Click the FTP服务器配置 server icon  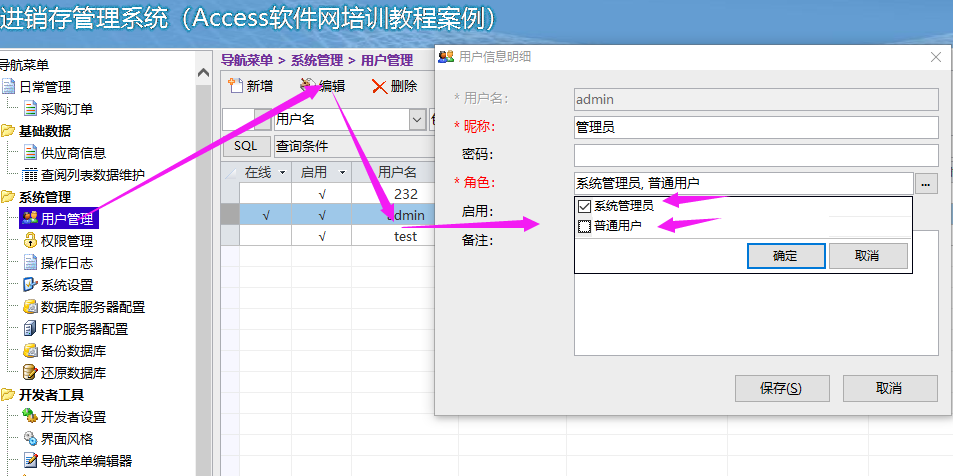pos(30,329)
